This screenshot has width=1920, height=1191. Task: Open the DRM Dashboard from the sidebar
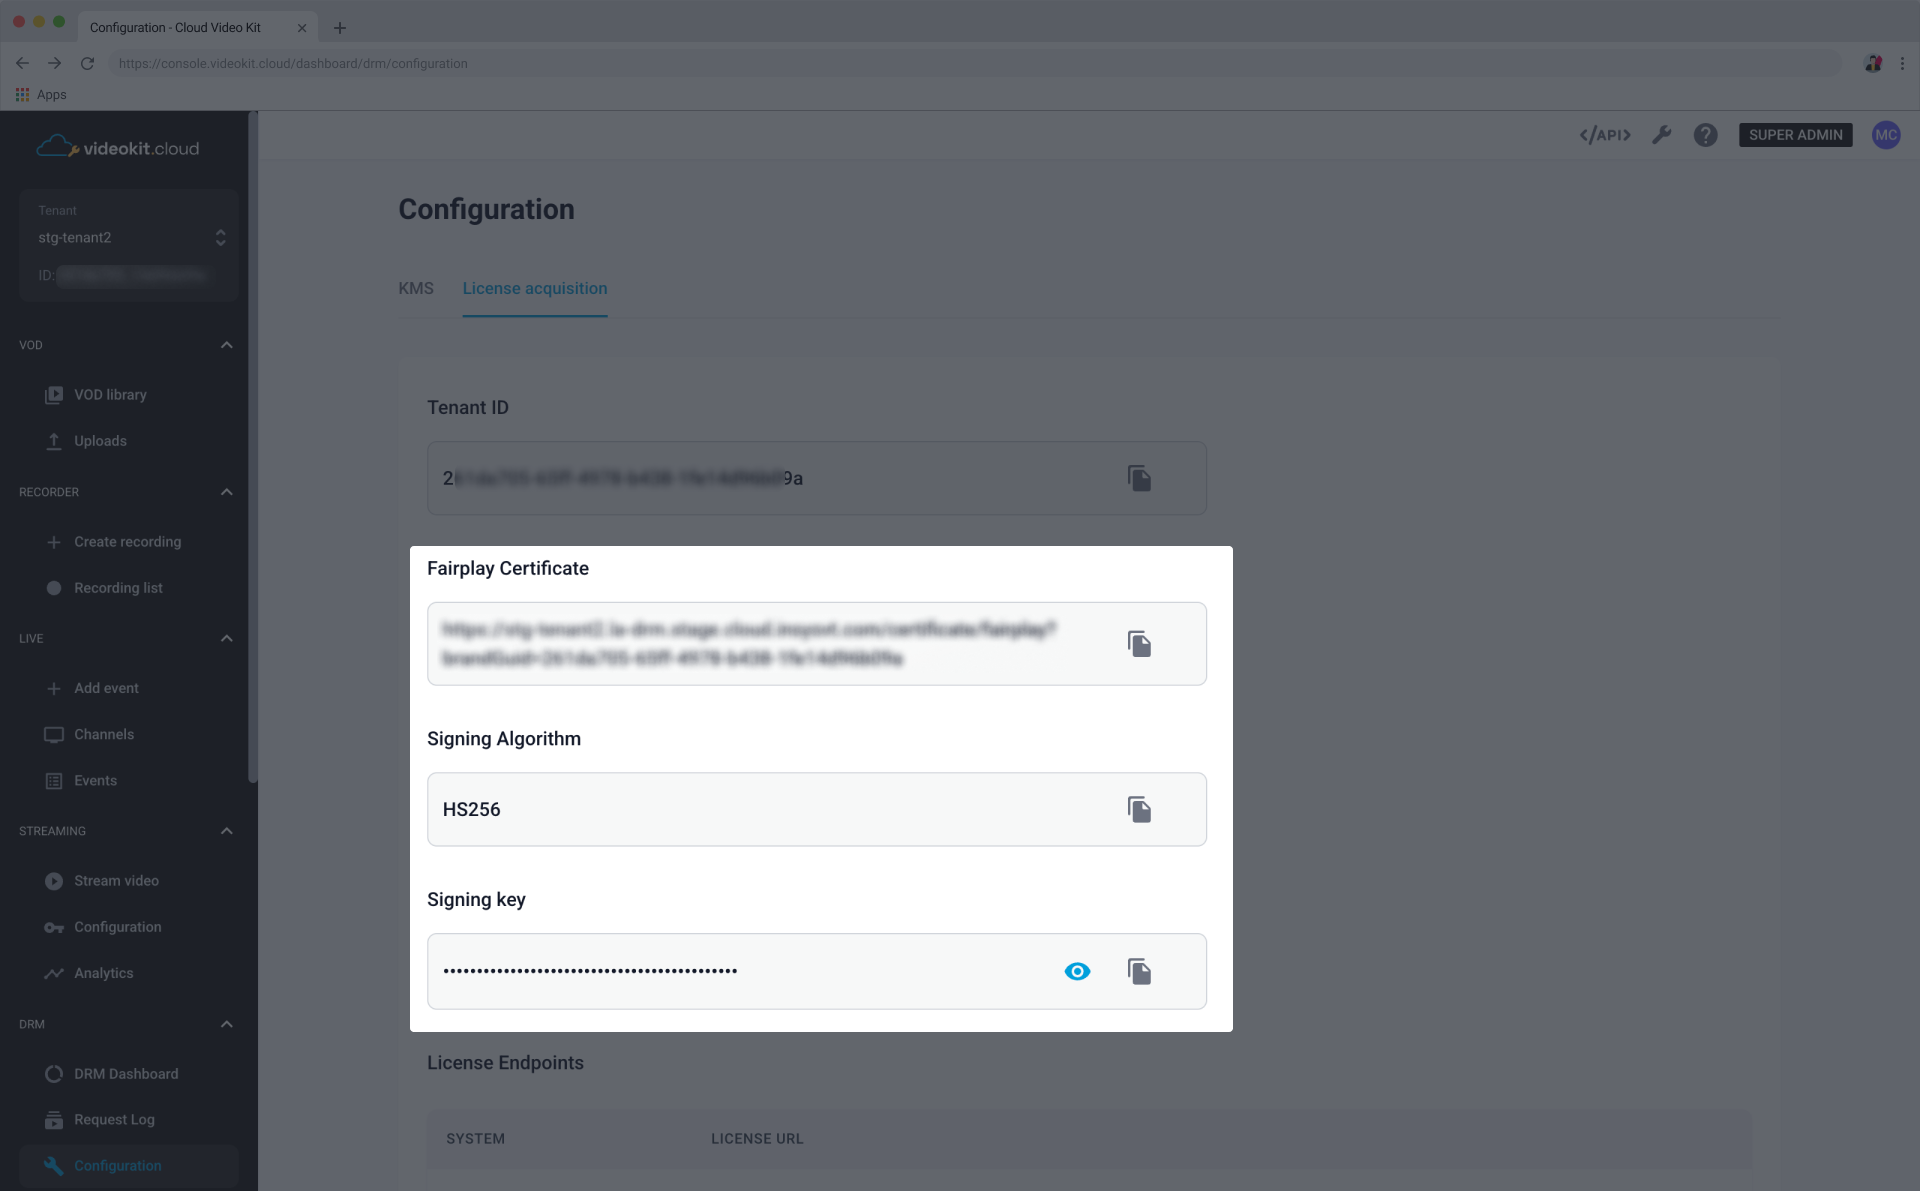pyautogui.click(x=126, y=1073)
